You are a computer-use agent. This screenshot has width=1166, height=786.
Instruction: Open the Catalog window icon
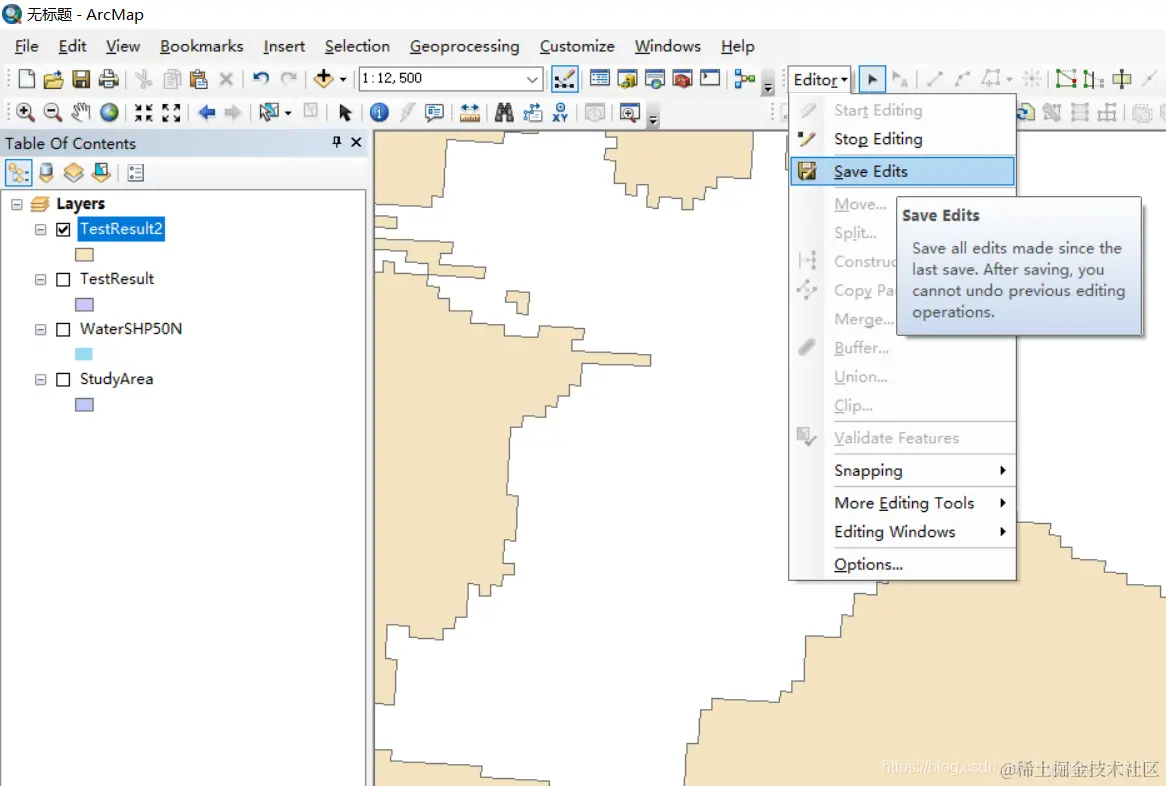(627, 78)
